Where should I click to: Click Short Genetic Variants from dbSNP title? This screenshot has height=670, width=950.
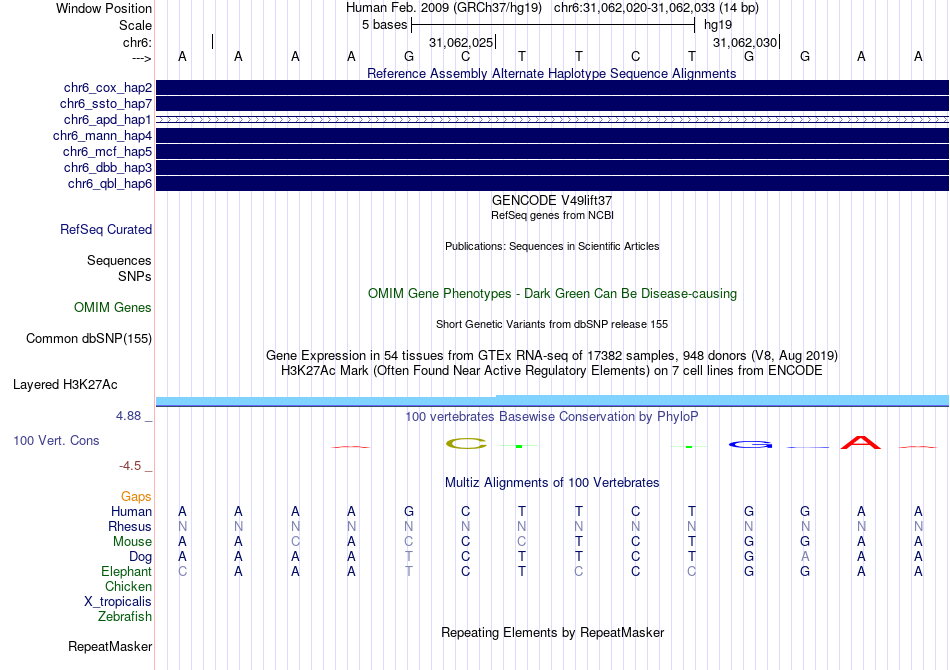552,324
